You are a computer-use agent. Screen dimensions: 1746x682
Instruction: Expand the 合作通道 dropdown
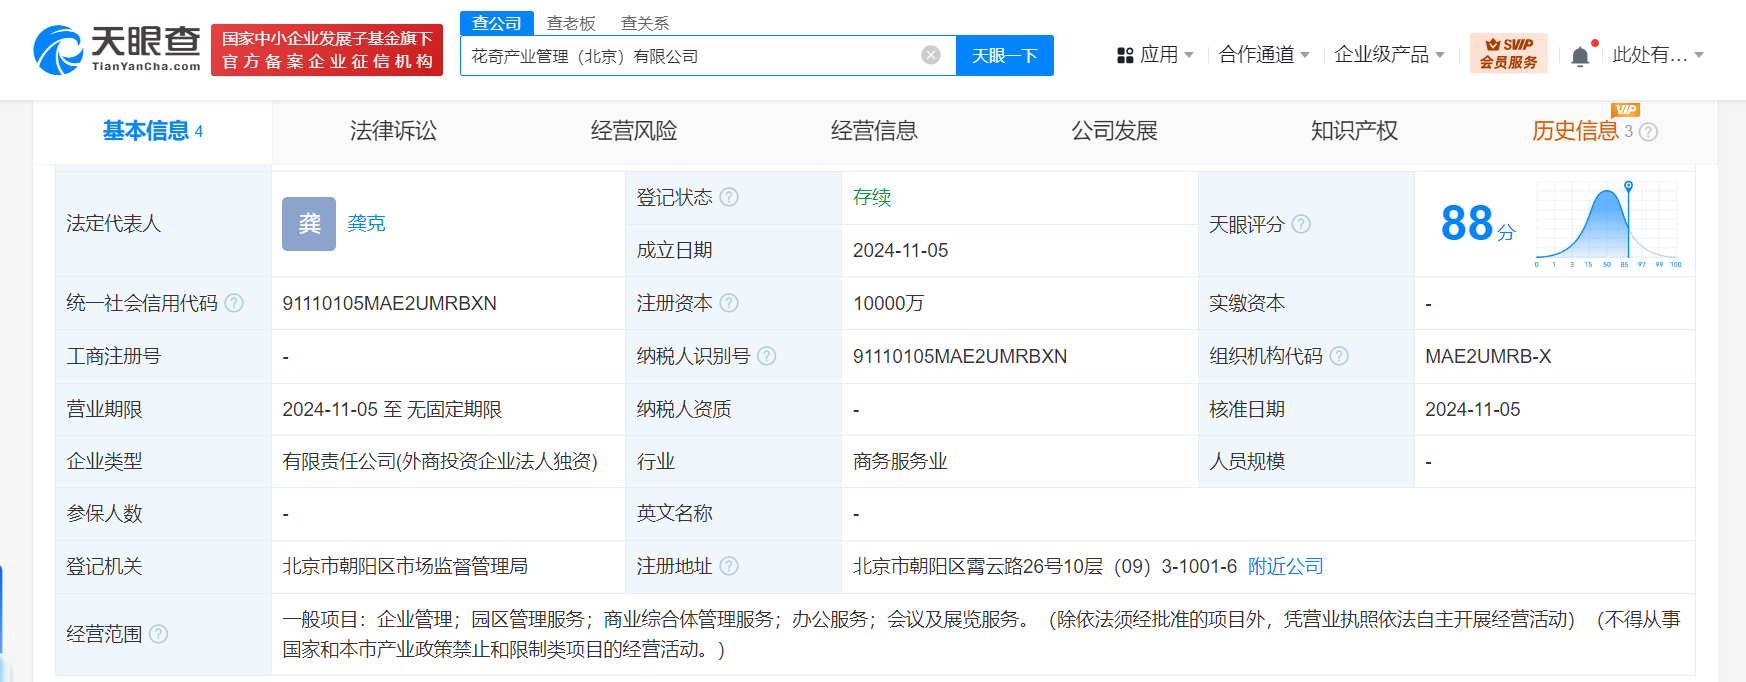(1264, 55)
